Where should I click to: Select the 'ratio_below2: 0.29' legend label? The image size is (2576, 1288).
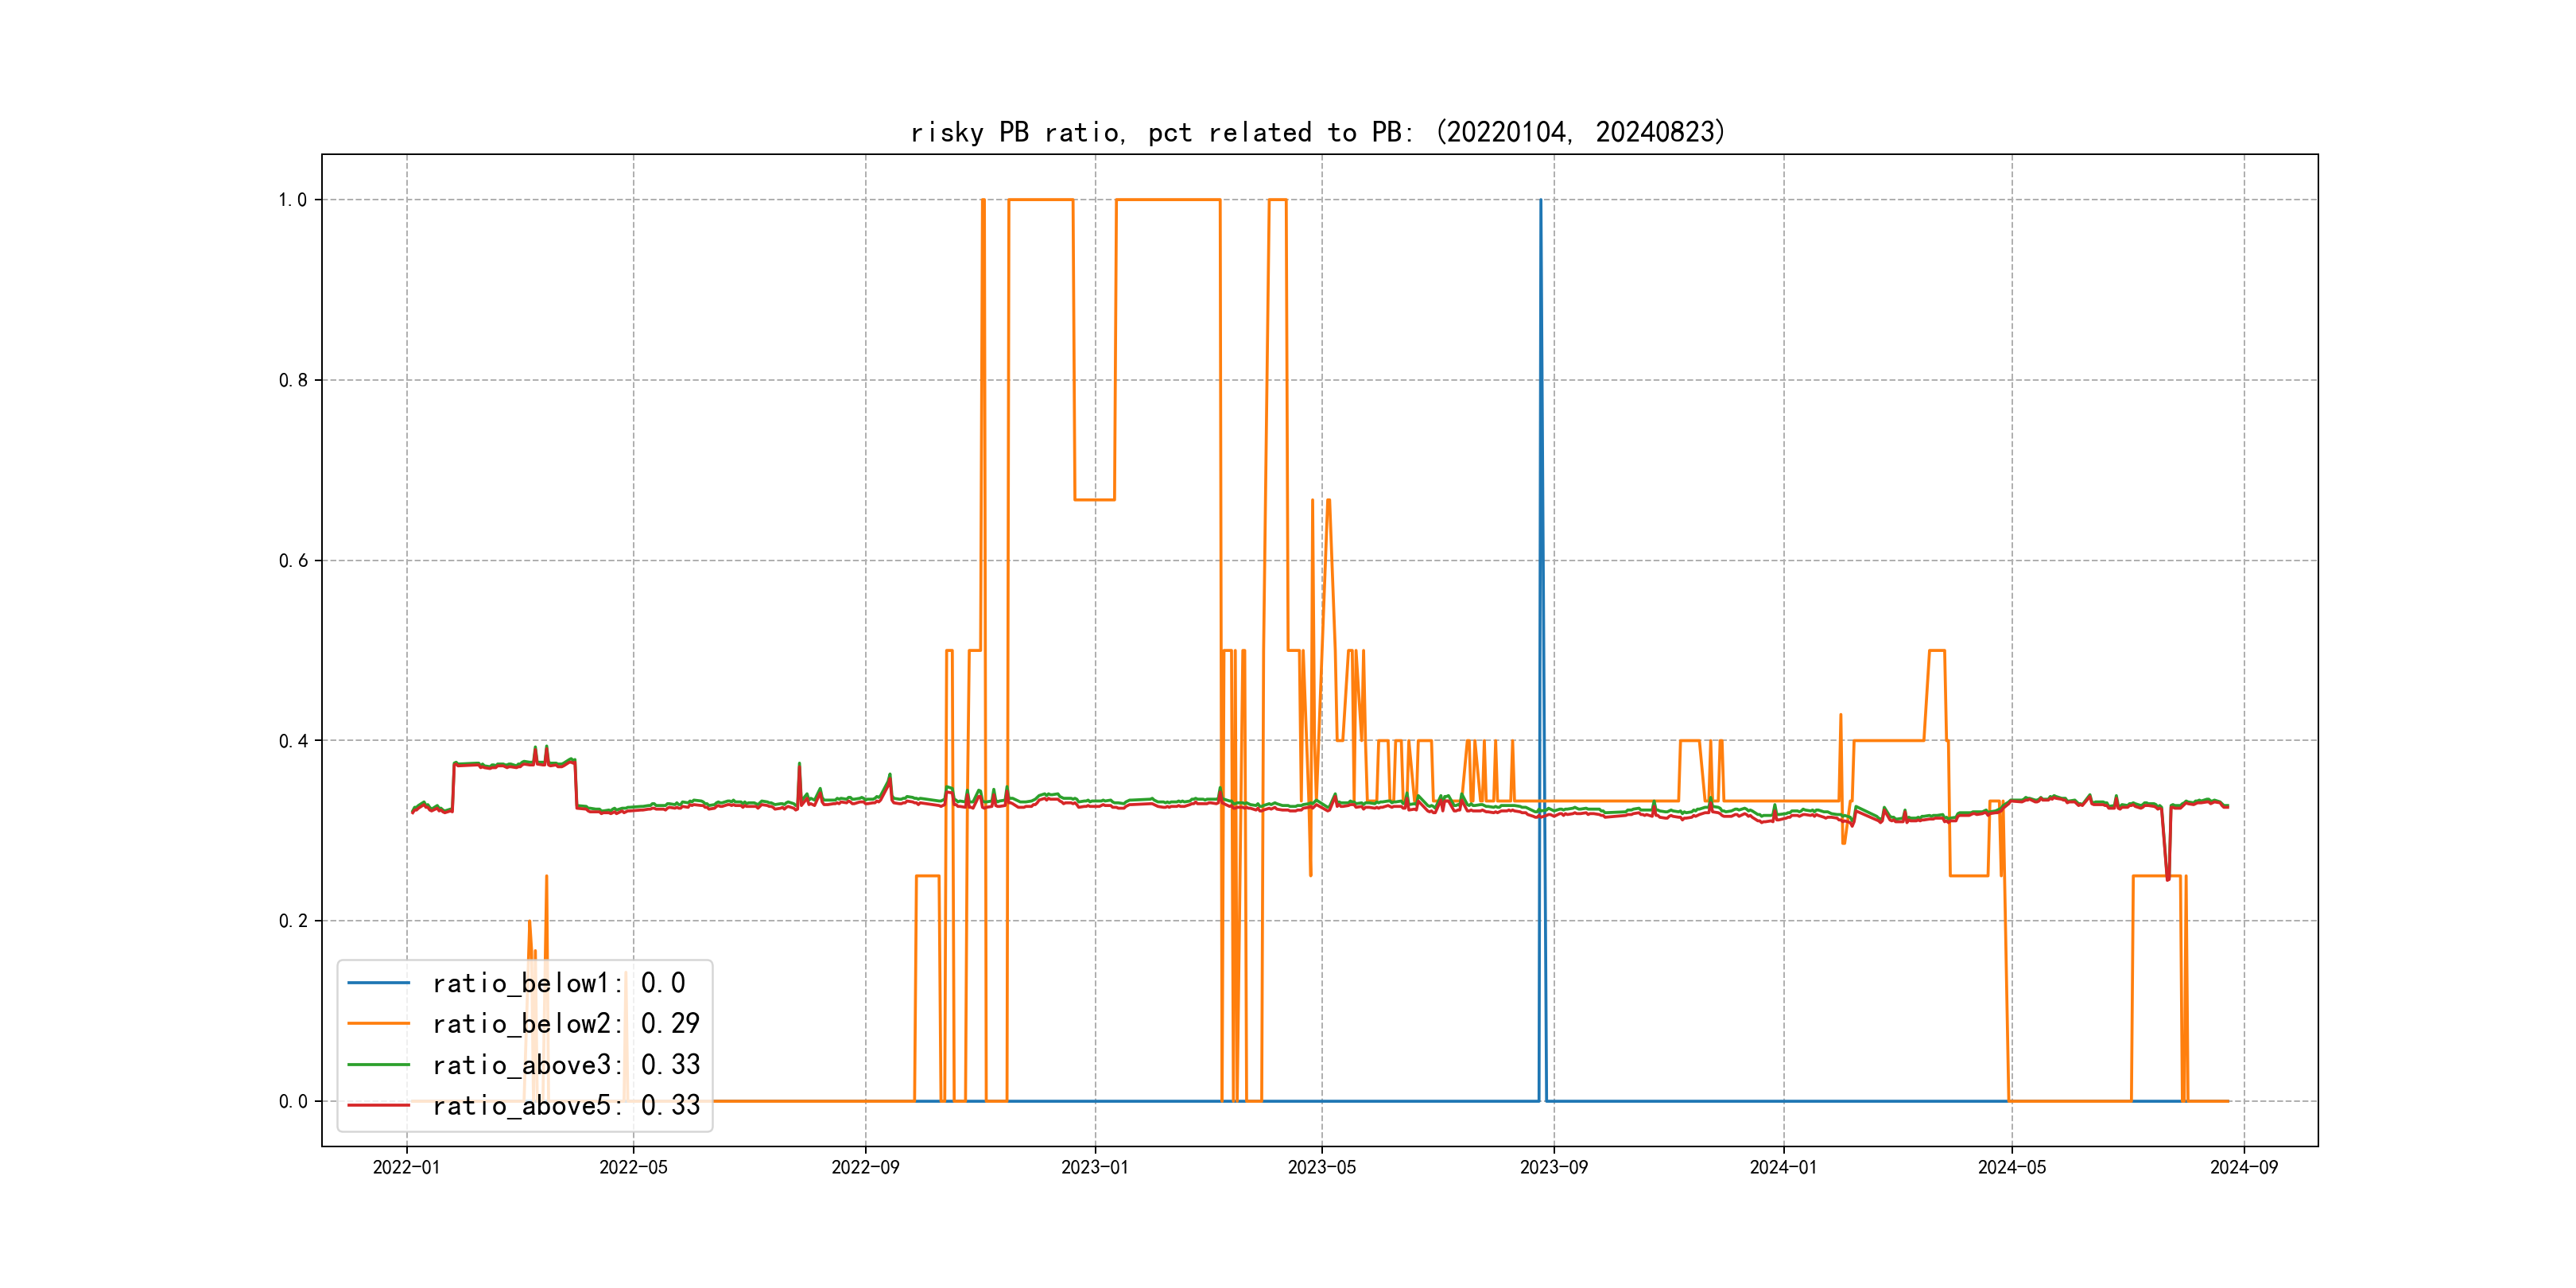click(566, 1024)
